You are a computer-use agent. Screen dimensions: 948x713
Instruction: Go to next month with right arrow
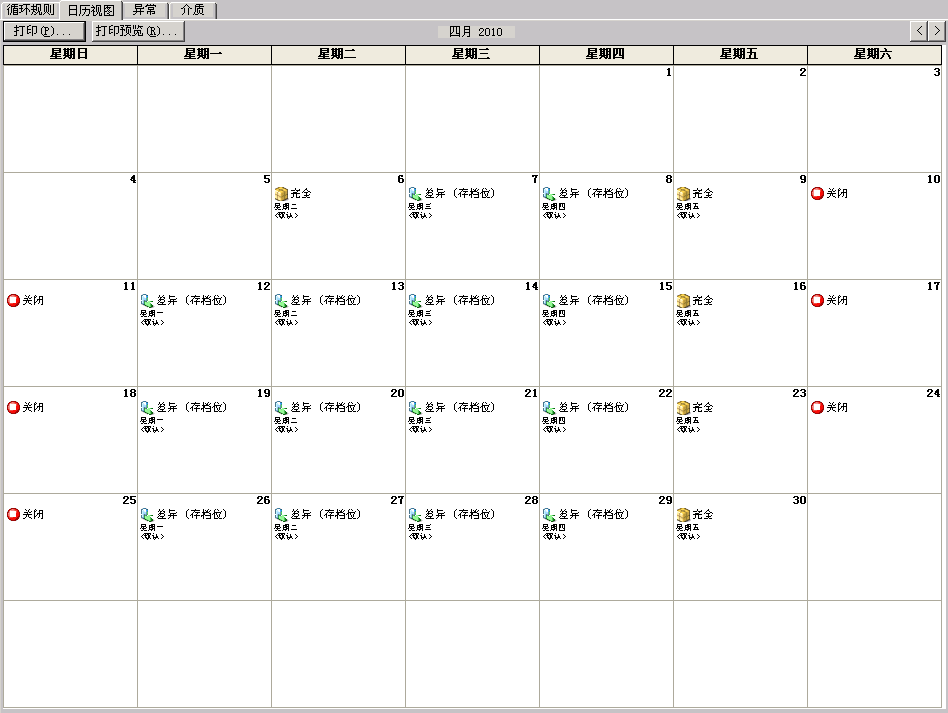pyautogui.click(x=937, y=30)
